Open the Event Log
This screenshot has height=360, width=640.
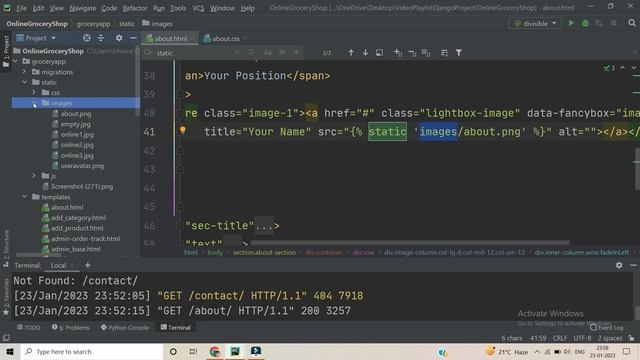click(607, 327)
